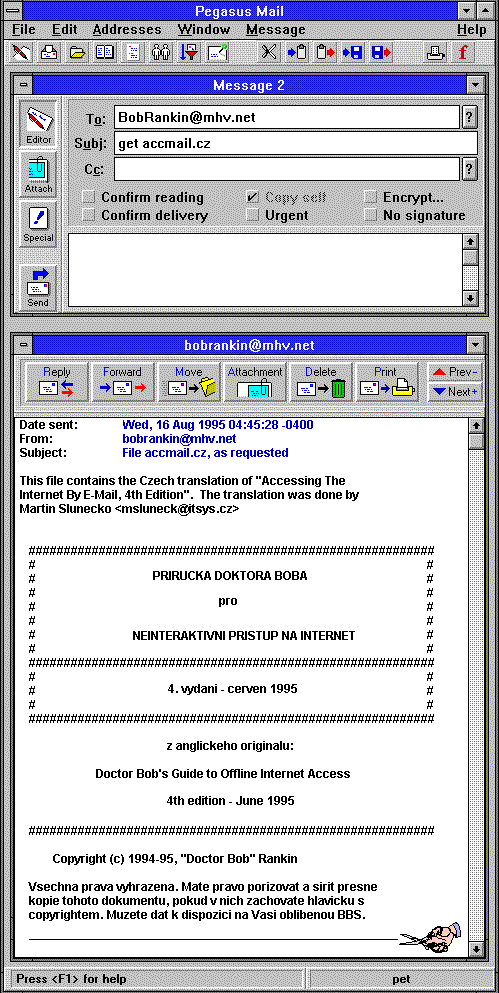
Task: Enable the Confirm reading checkbox
Action: click(x=90, y=197)
